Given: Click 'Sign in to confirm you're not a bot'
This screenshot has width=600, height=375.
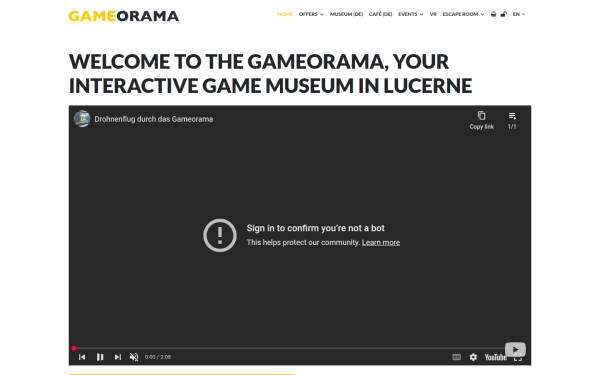Looking at the screenshot, I should [x=315, y=228].
